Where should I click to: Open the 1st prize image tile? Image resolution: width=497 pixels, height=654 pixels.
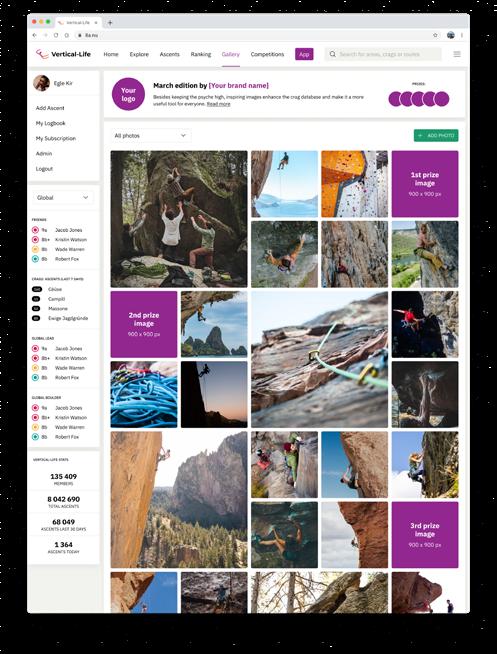[x=425, y=184]
